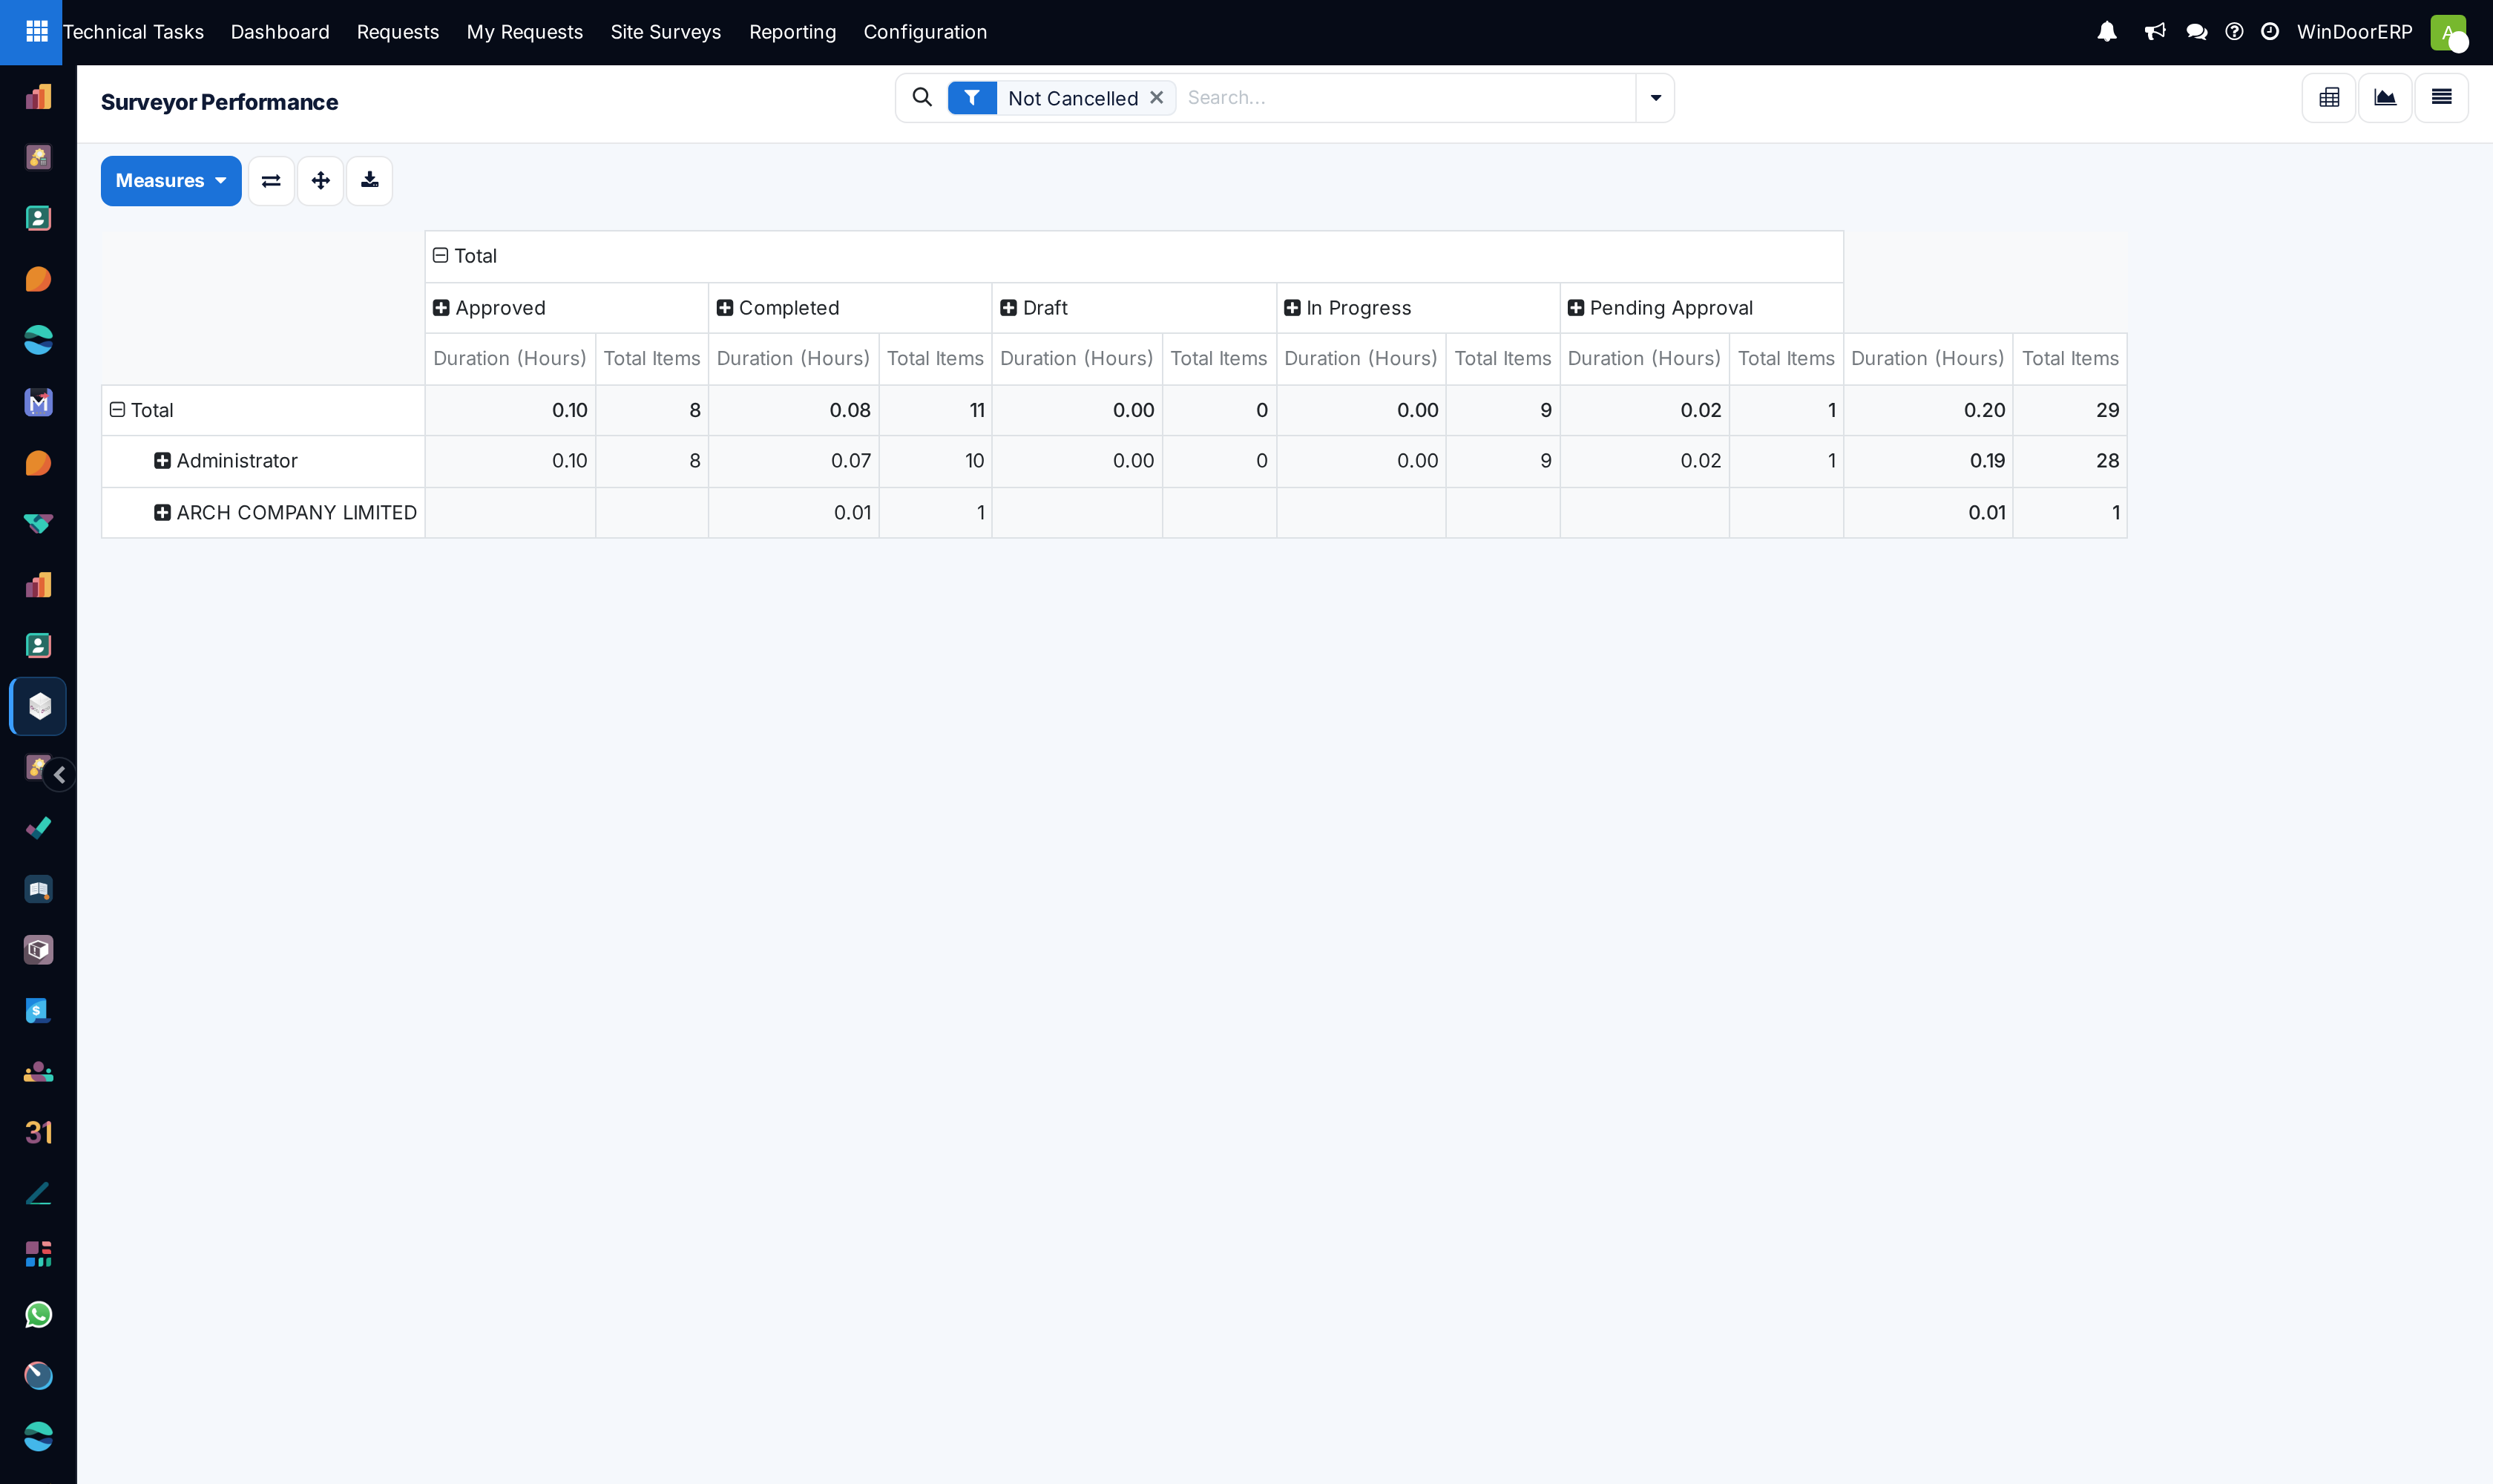Go to My Requests
The width and height of the screenshot is (2493, 1484).
(x=525, y=32)
